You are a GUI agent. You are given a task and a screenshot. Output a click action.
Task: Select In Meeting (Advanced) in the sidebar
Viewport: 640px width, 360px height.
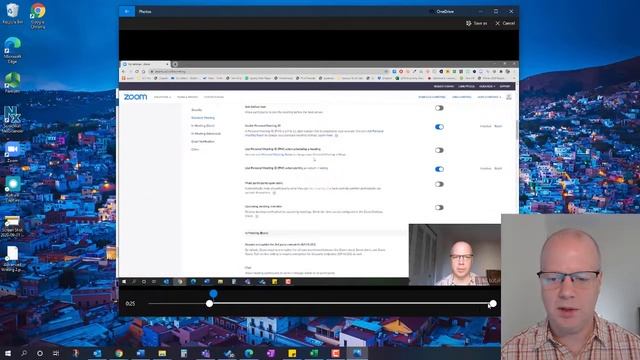tap(206, 133)
